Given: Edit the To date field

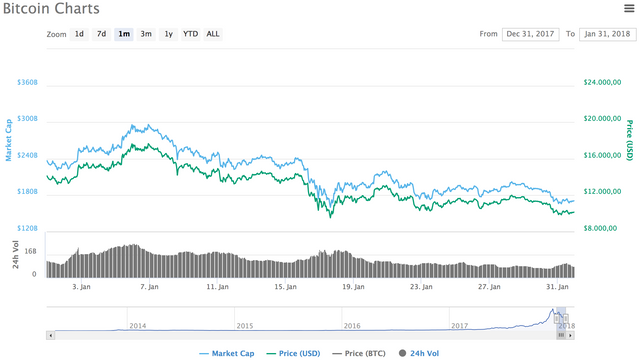Looking at the screenshot, I should coord(607,34).
